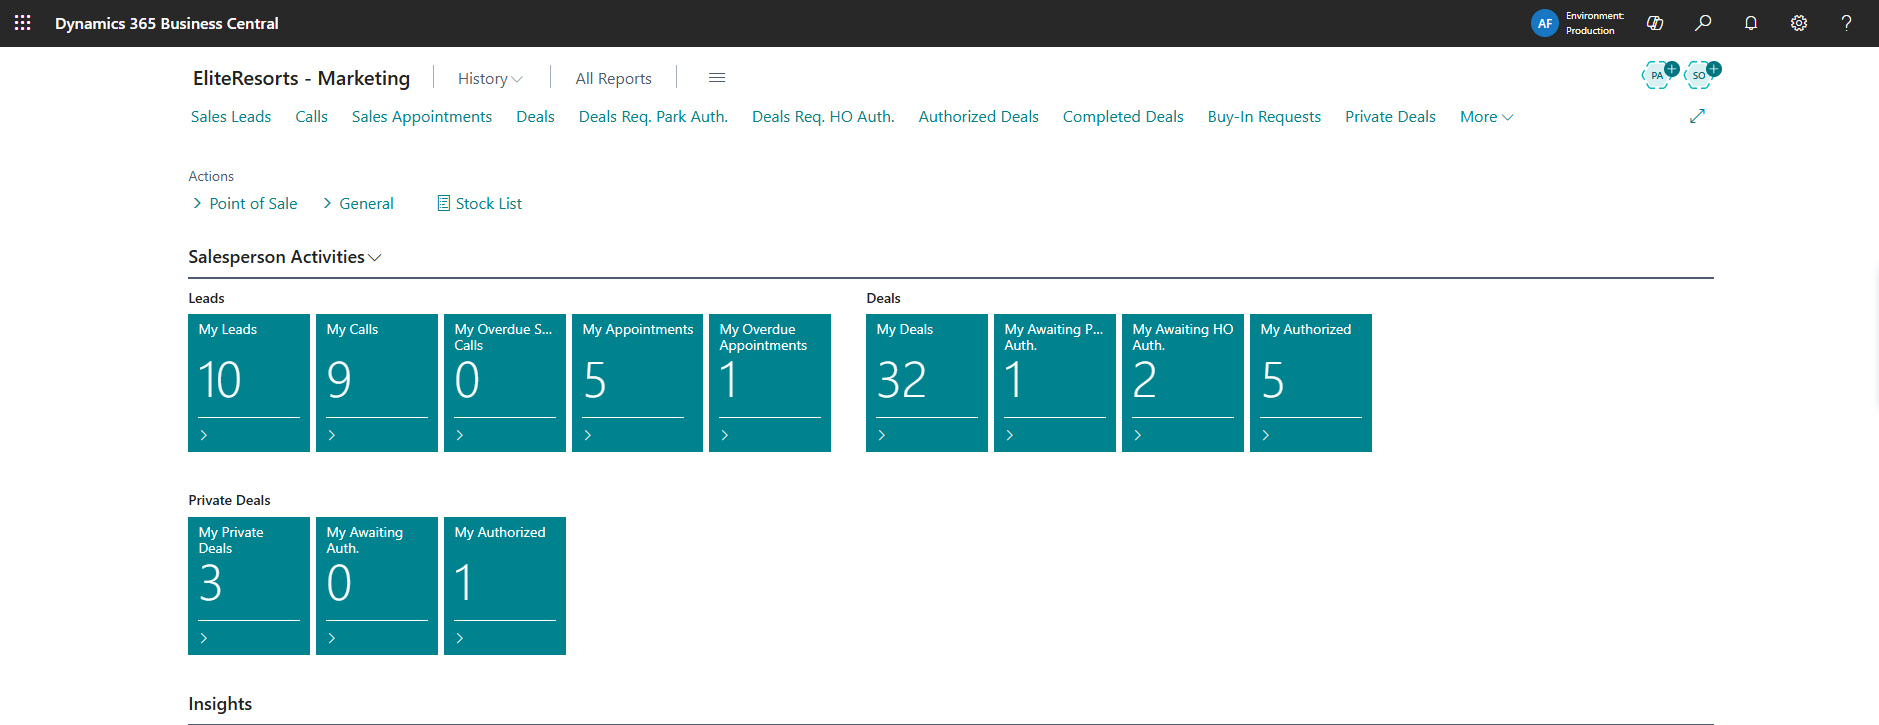Viewport: 1879px width, 725px height.
Task: Open the Sales Leads menu item
Action: click(231, 117)
